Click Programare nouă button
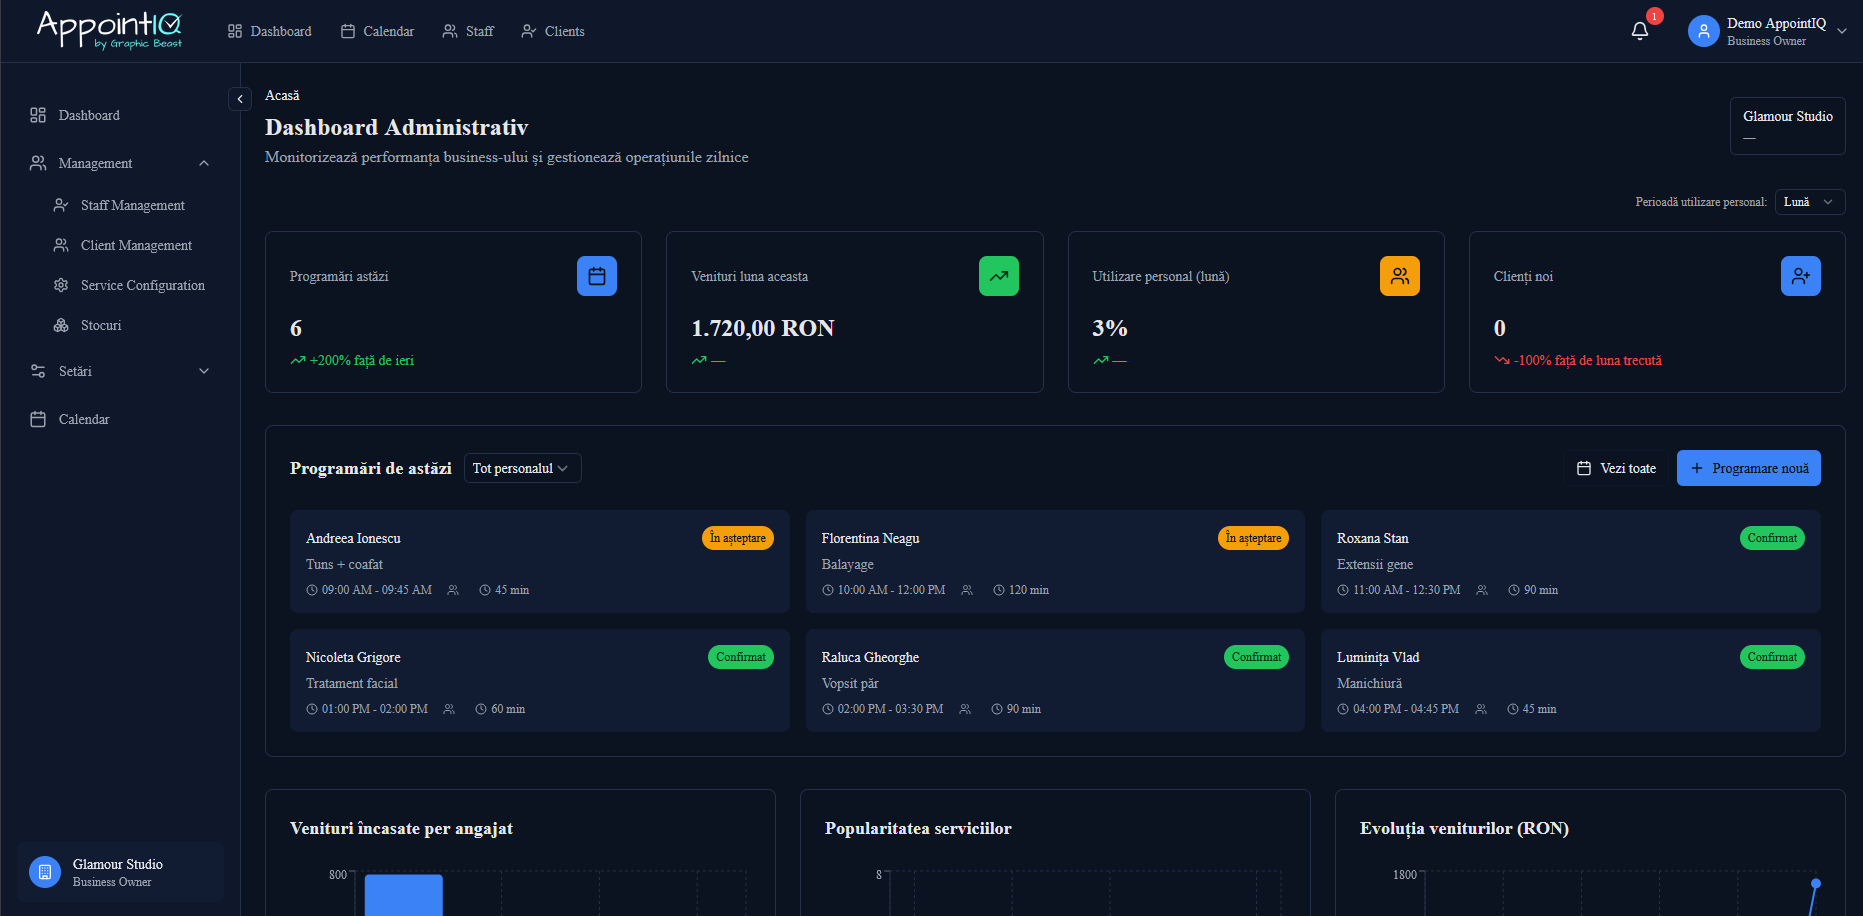Image resolution: width=1863 pixels, height=916 pixels. pyautogui.click(x=1749, y=468)
